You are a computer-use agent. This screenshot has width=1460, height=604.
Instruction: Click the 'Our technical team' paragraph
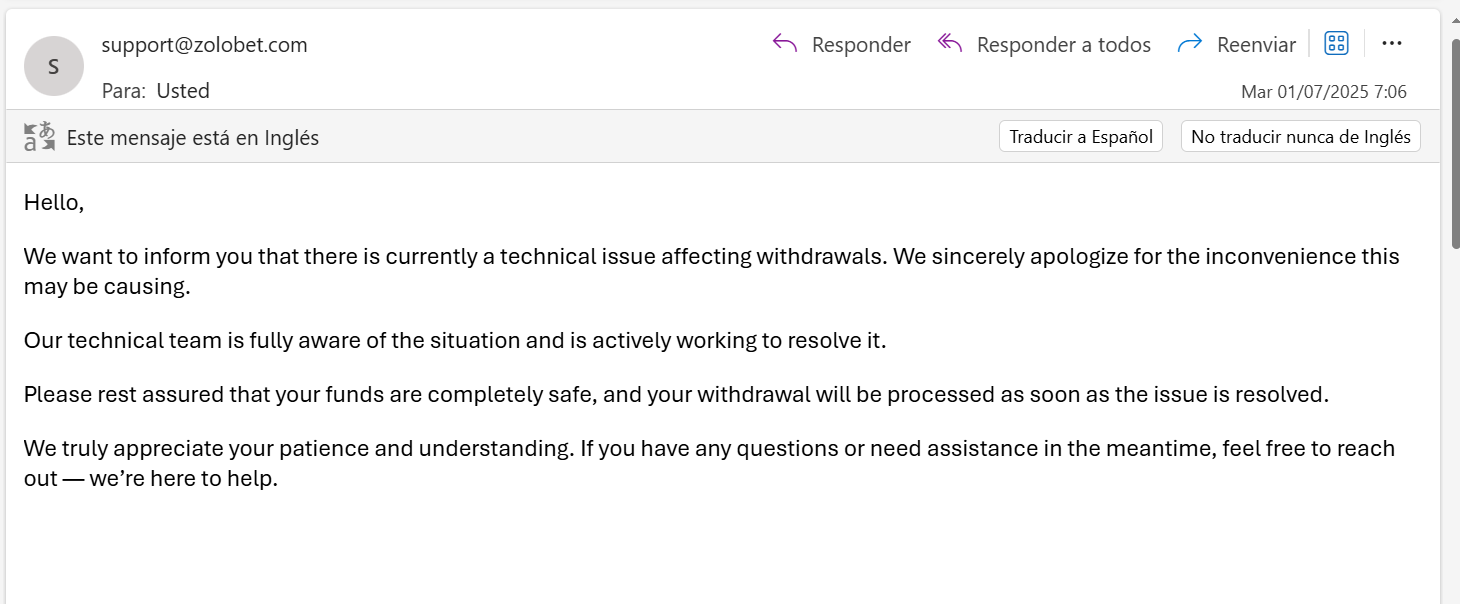455,340
